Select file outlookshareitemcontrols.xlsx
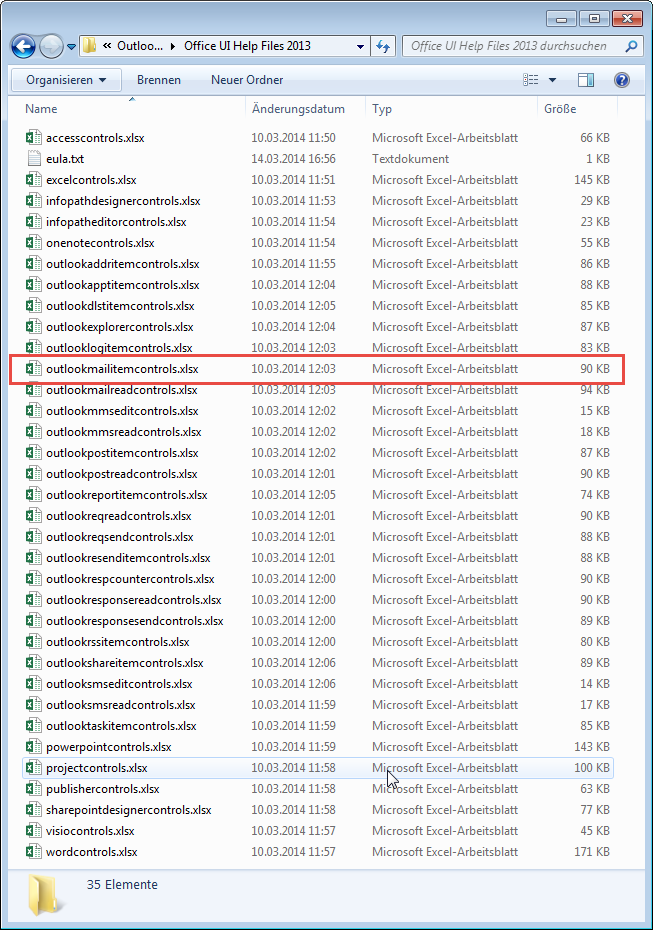The width and height of the screenshot is (653, 930). pos(125,663)
